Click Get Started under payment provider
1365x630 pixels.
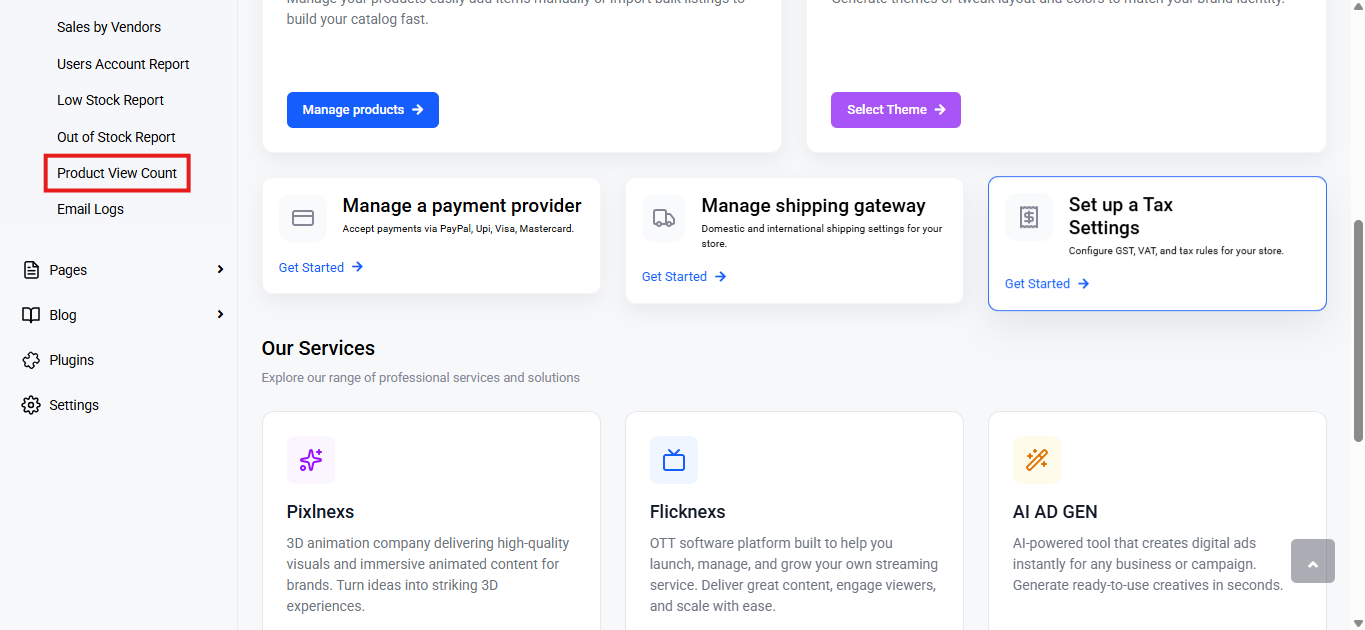321,267
